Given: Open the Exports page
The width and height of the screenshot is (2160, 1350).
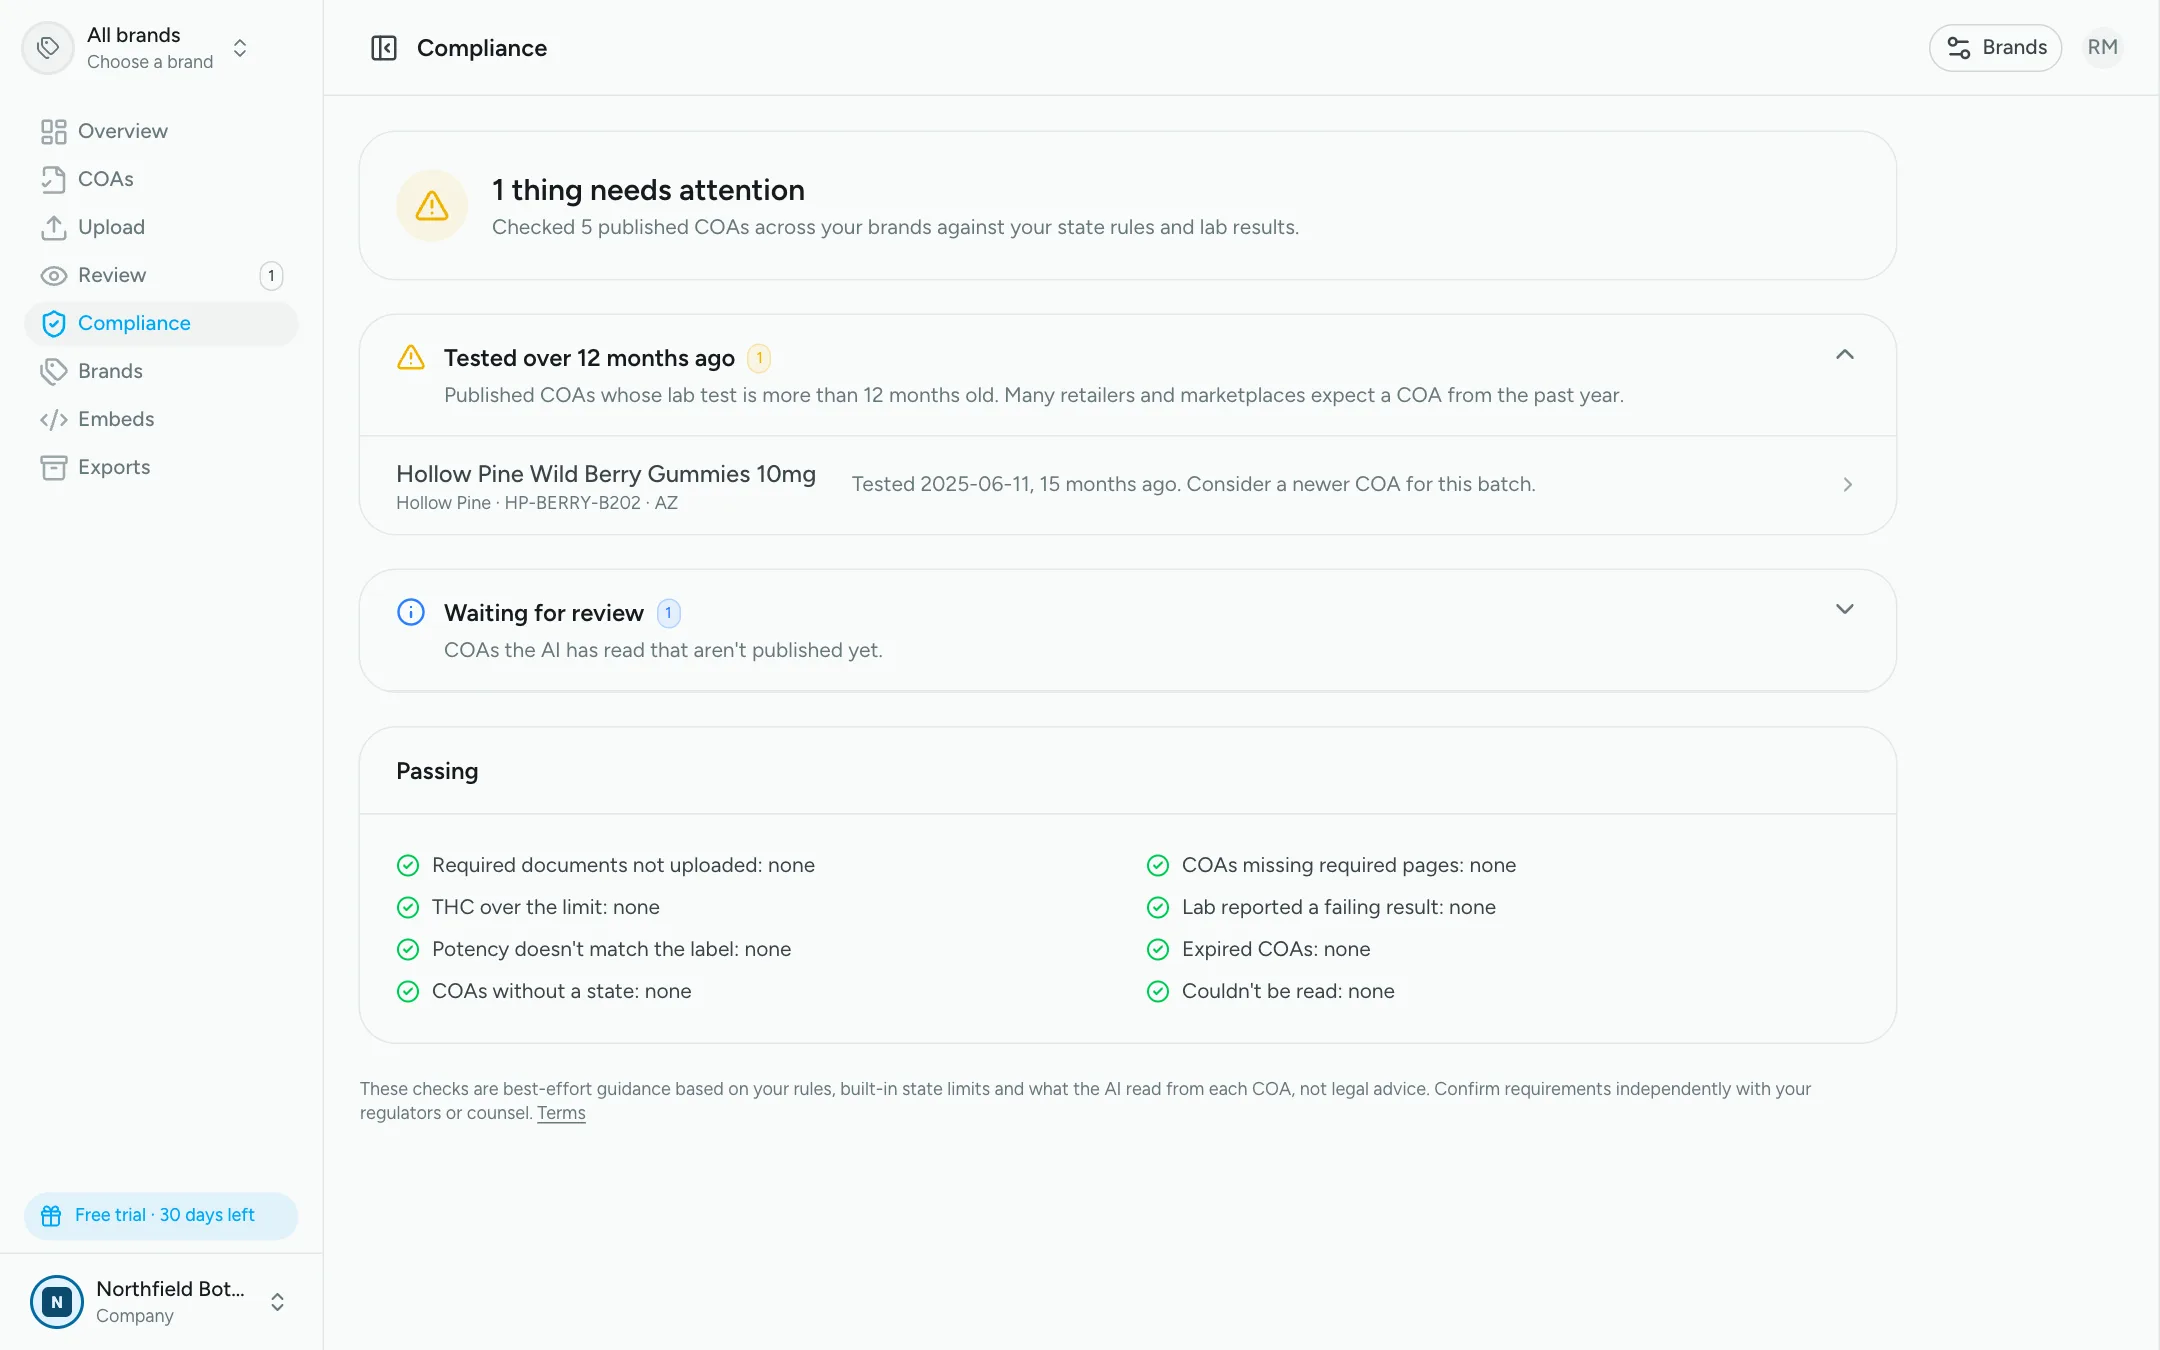Looking at the screenshot, I should [161, 467].
